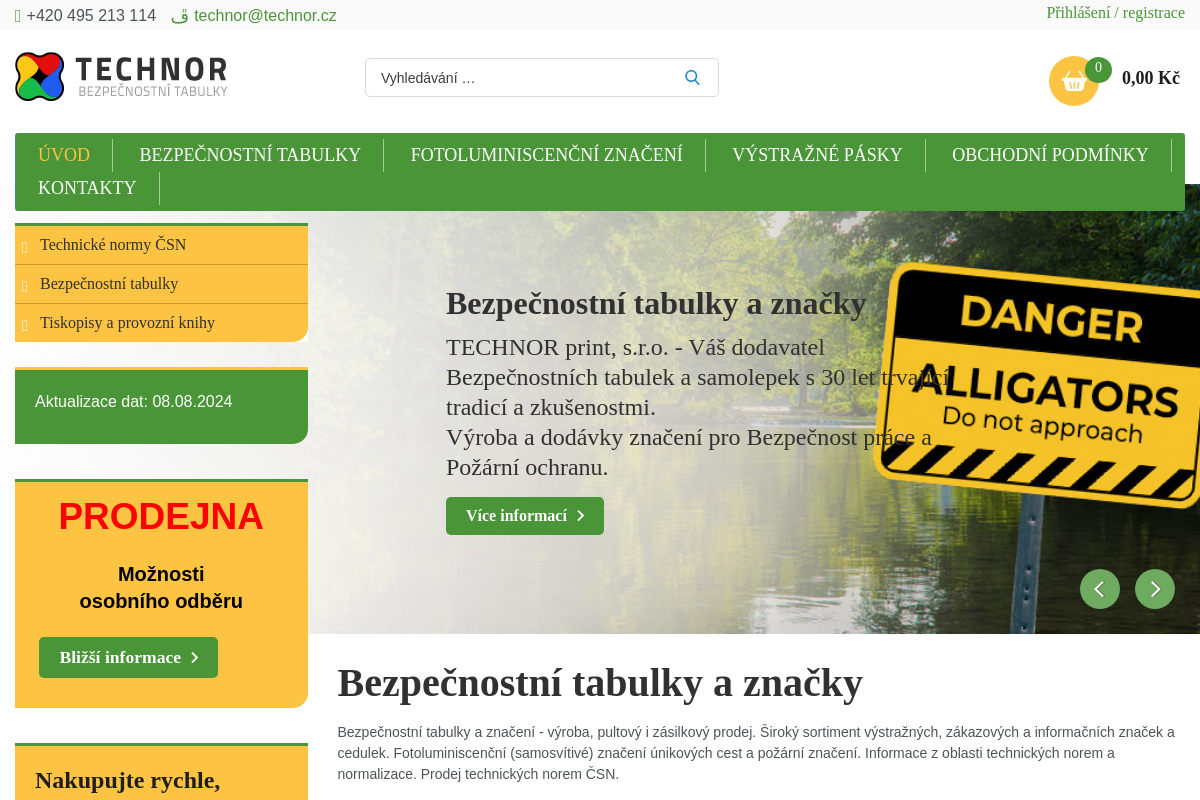Click the chevron inside Více informací button
This screenshot has height=800, width=1200.
(x=581, y=515)
